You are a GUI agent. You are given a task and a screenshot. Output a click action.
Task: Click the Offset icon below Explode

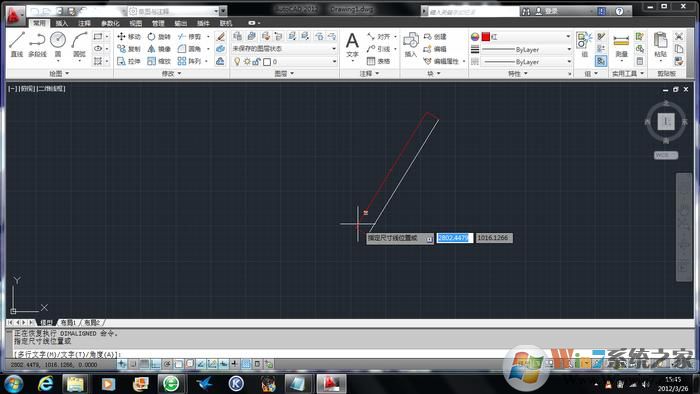[221, 61]
